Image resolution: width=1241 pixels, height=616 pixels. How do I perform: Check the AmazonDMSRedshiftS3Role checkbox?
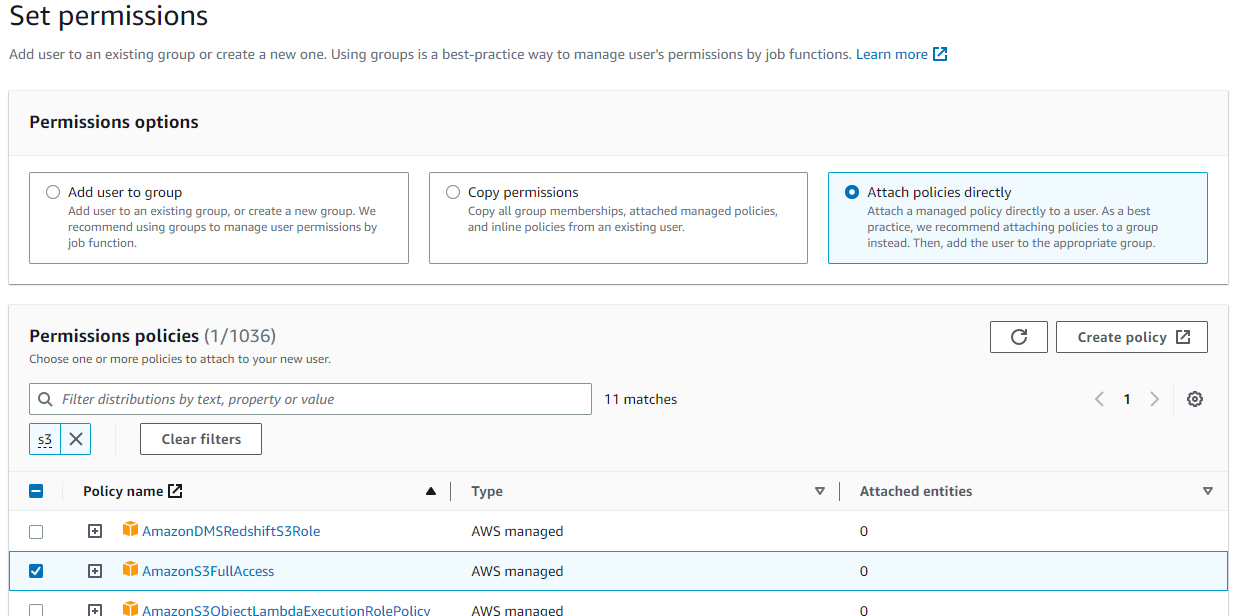pos(36,531)
